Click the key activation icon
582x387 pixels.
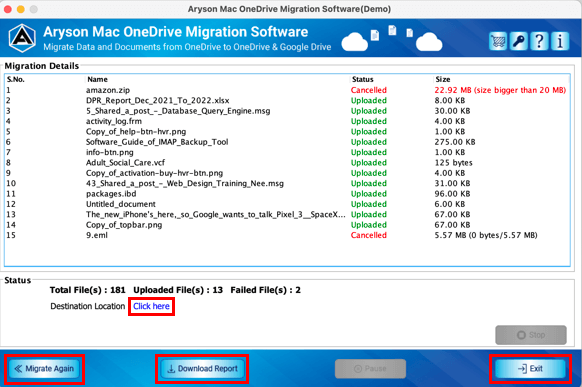(519, 41)
